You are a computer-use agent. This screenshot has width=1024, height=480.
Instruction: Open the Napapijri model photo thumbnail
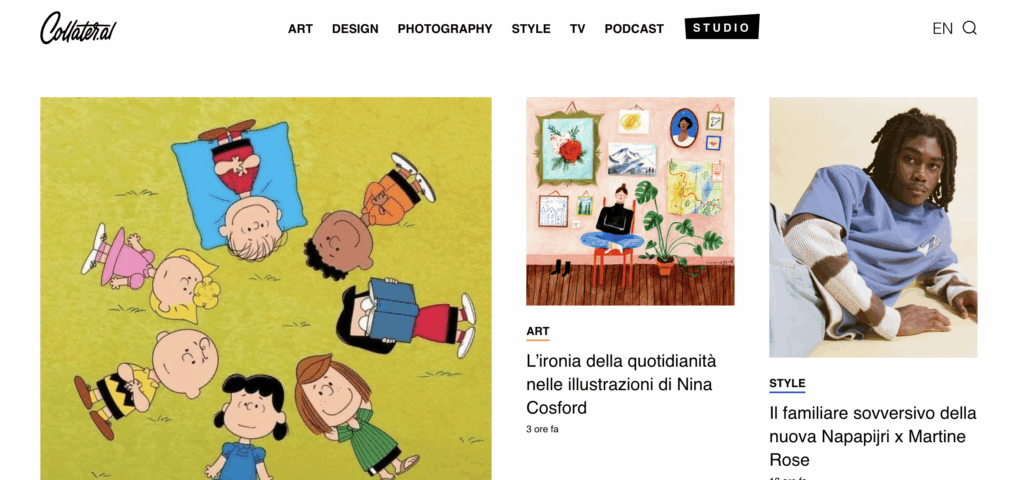pyautogui.click(x=873, y=227)
